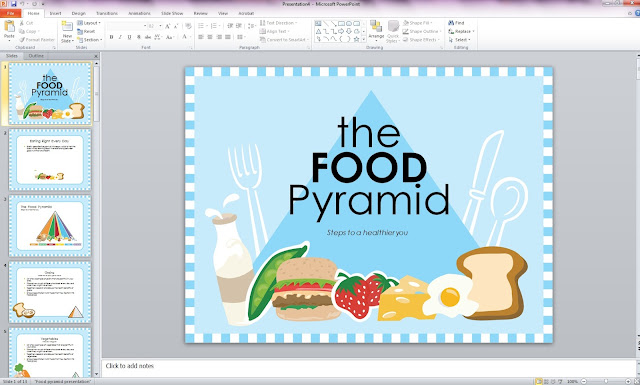Click the Text Shadow icon

(139, 37)
